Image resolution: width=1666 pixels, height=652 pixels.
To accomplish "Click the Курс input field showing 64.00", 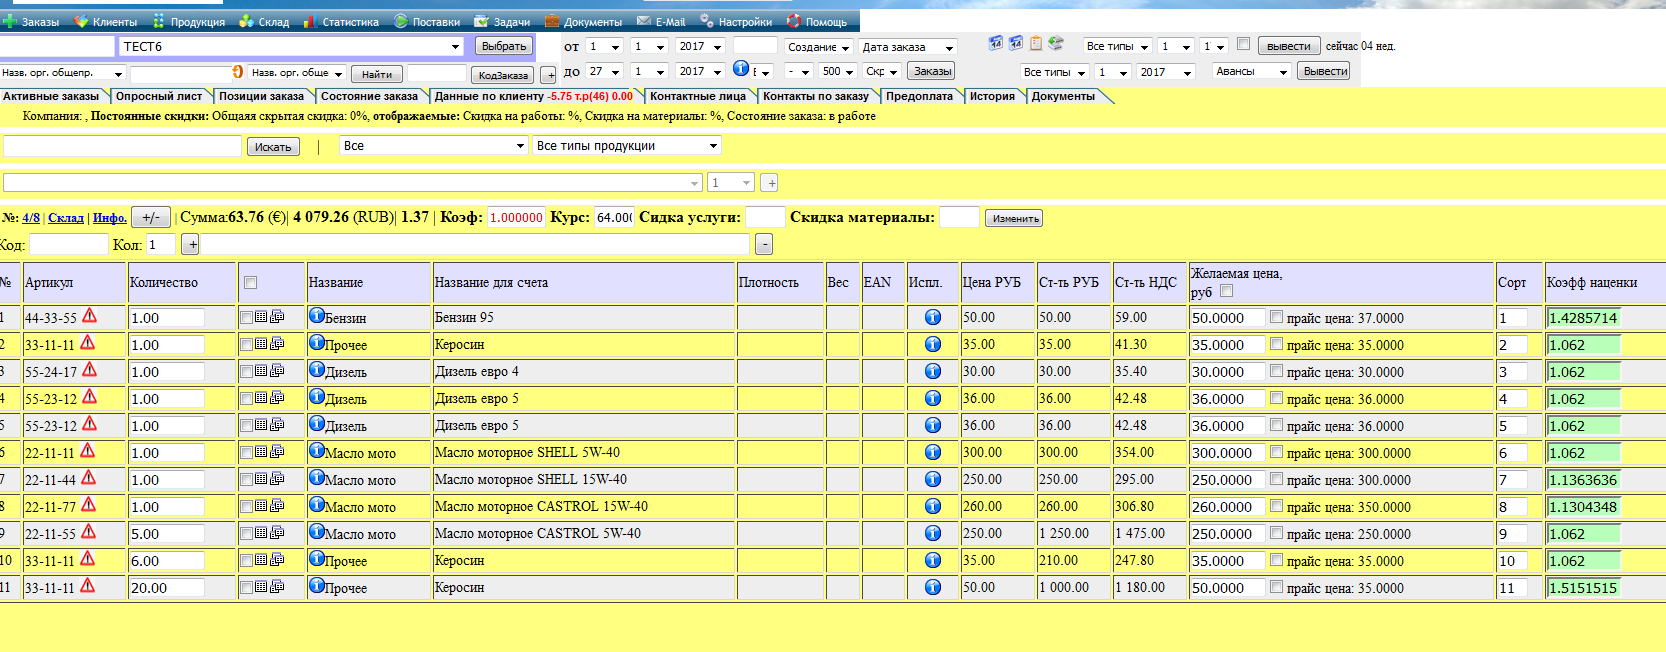I will 614,217.
